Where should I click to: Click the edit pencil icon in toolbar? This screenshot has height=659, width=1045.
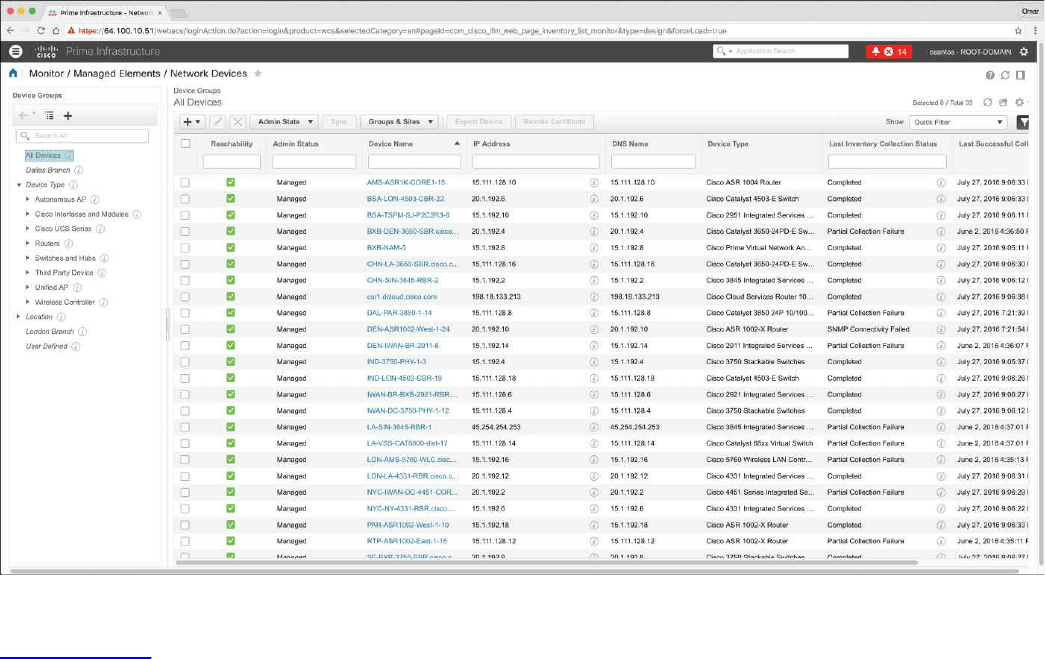[x=217, y=122]
